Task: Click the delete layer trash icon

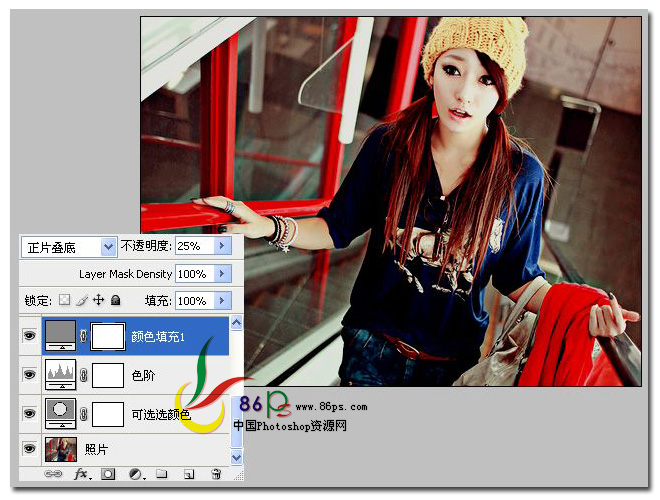Action: point(216,474)
